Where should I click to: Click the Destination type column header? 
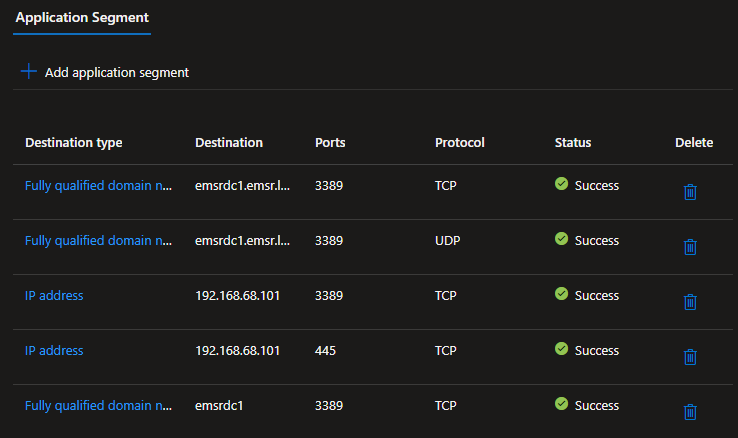(73, 142)
